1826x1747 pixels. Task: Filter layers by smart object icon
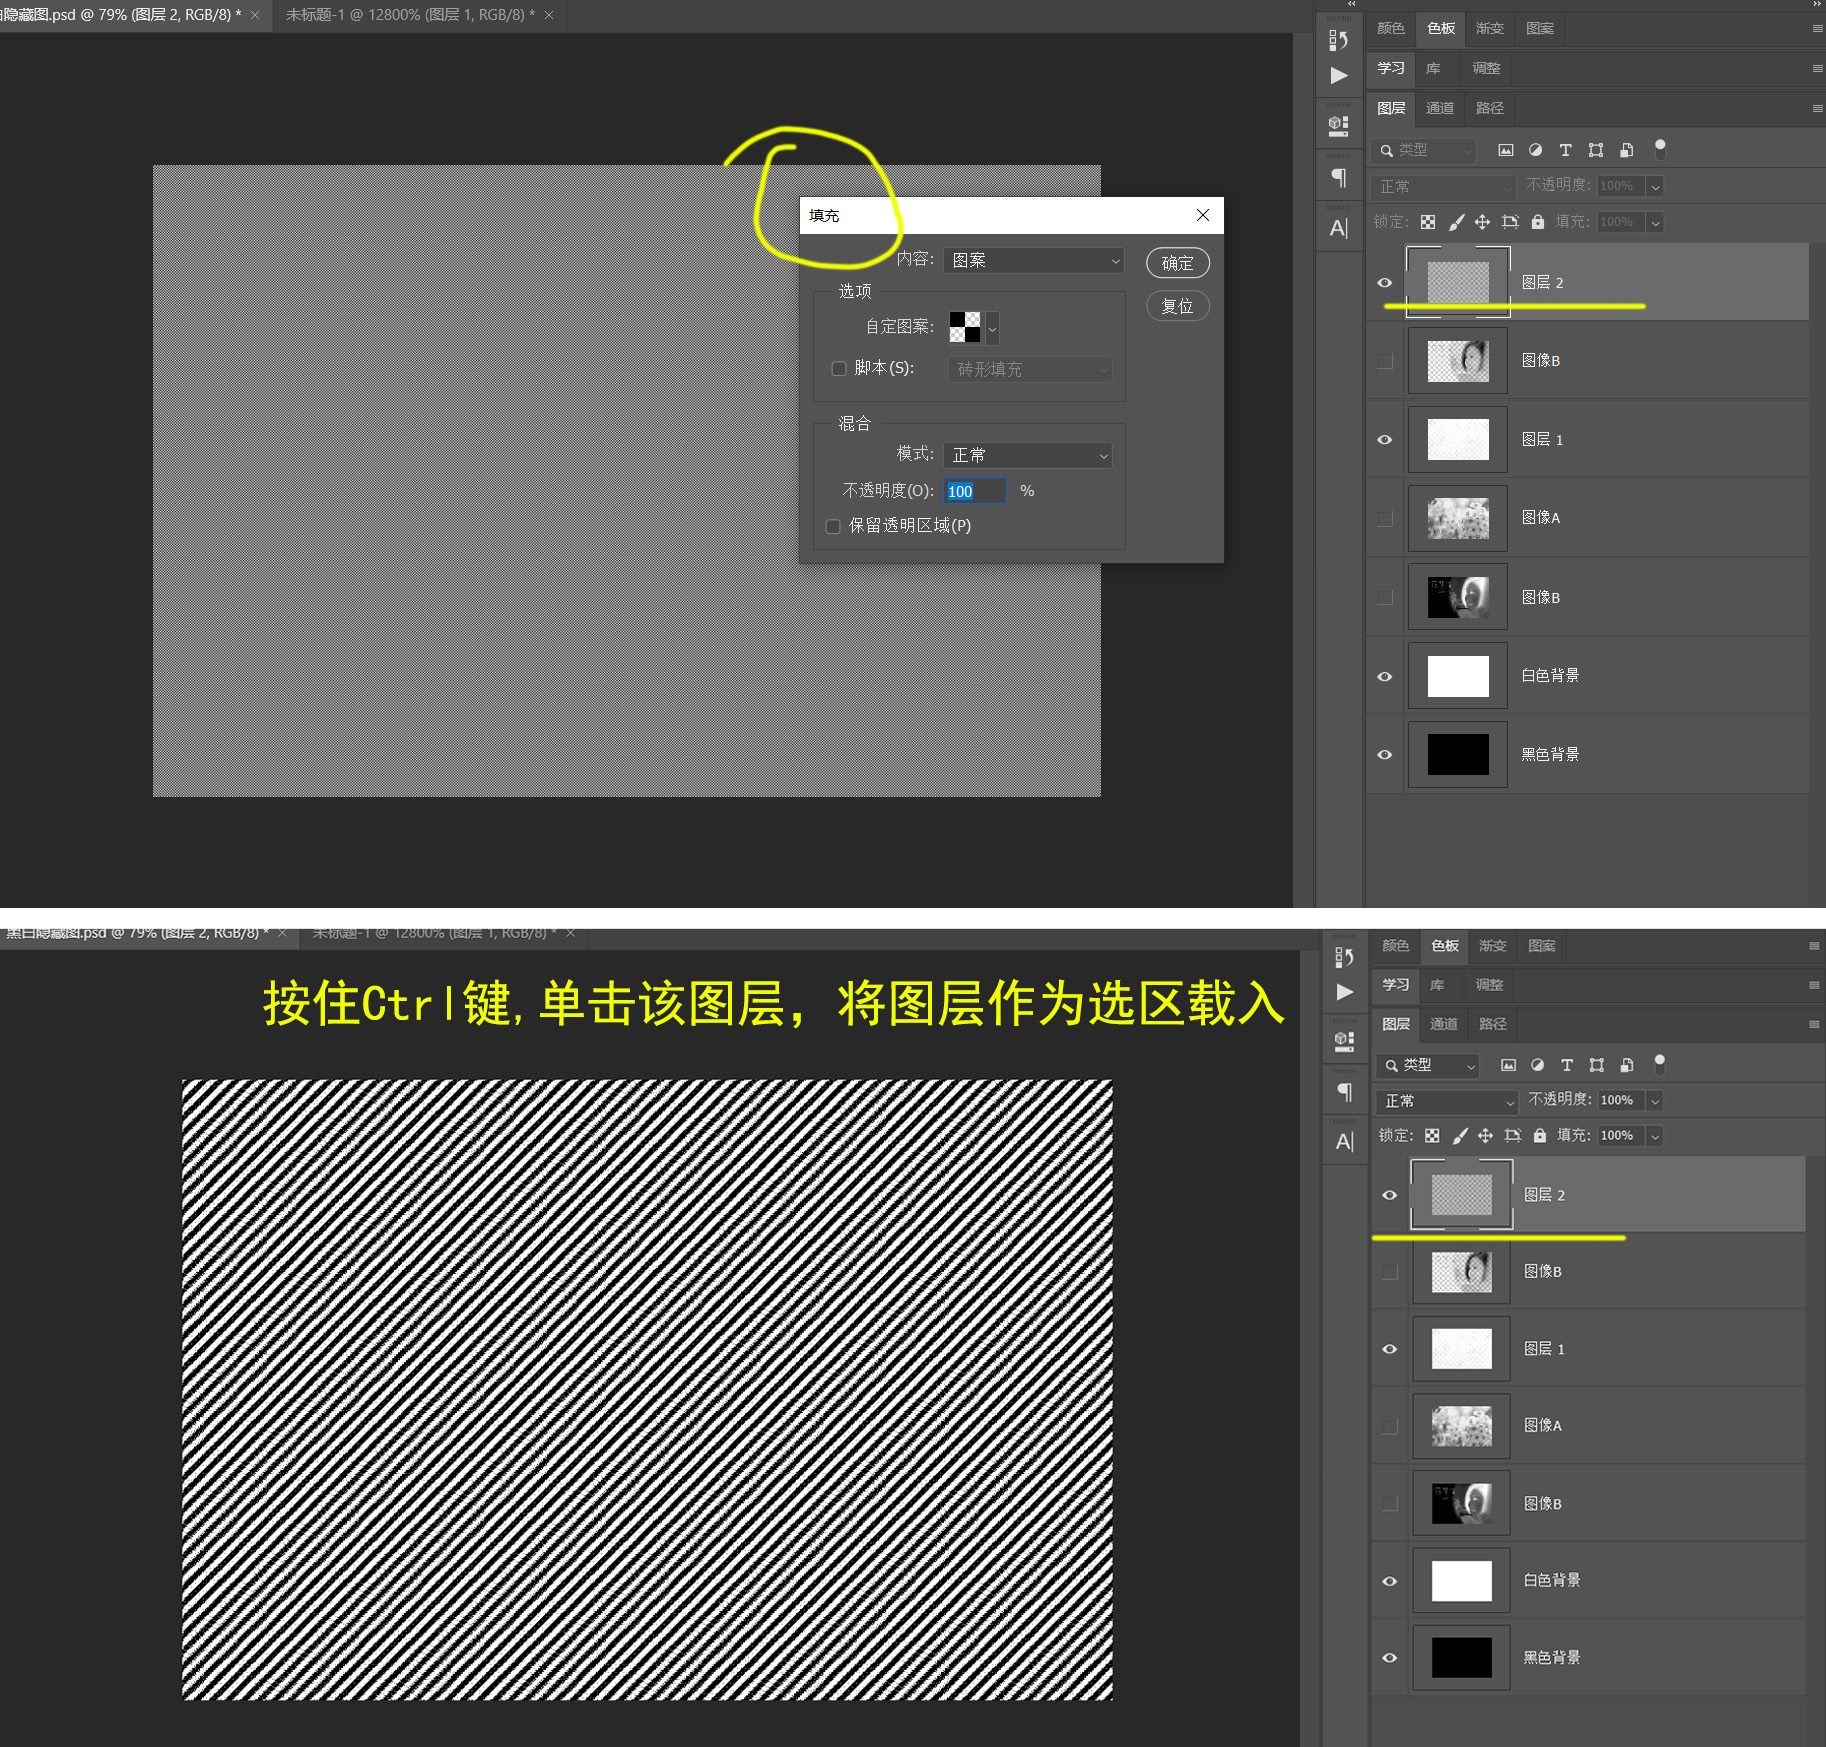[1626, 150]
